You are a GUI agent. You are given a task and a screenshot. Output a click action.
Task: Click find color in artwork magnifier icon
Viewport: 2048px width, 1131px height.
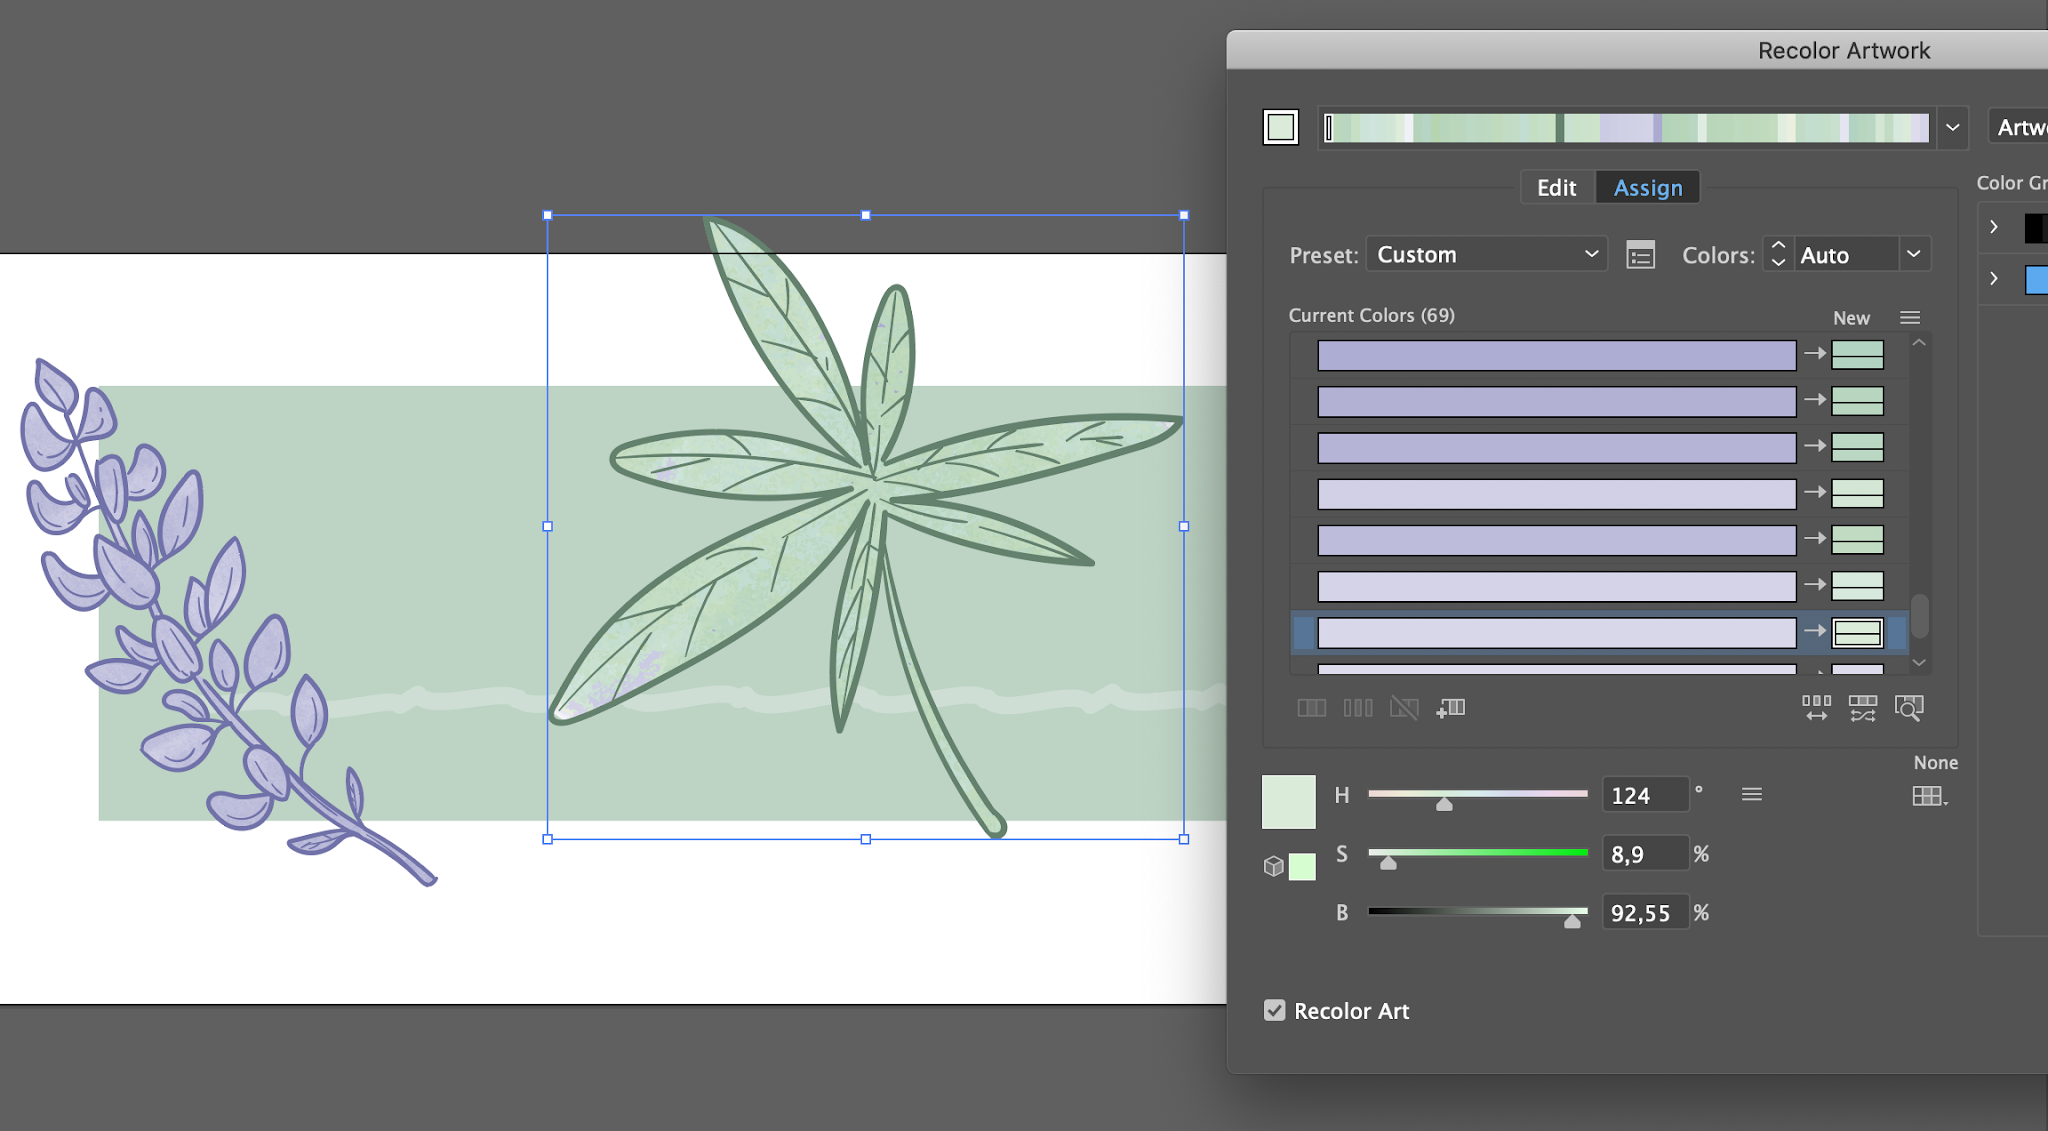tap(1909, 708)
